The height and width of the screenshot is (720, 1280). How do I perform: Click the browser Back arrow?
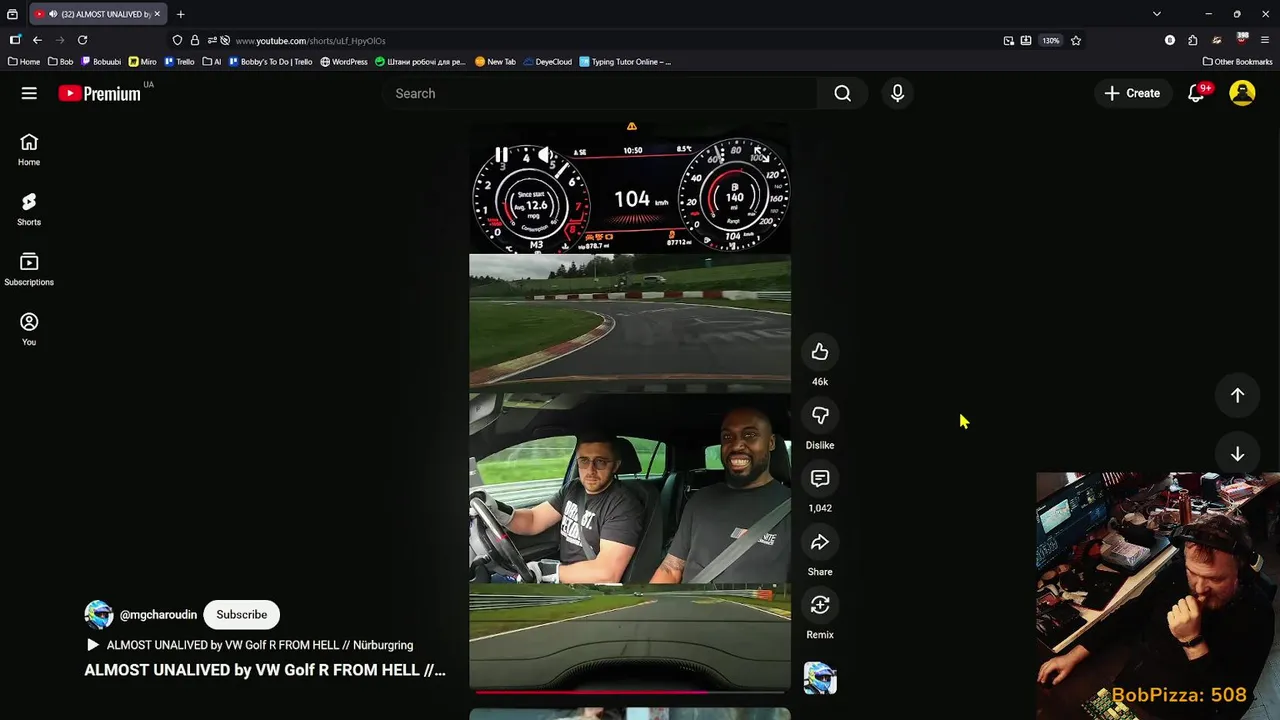pyautogui.click(x=37, y=40)
